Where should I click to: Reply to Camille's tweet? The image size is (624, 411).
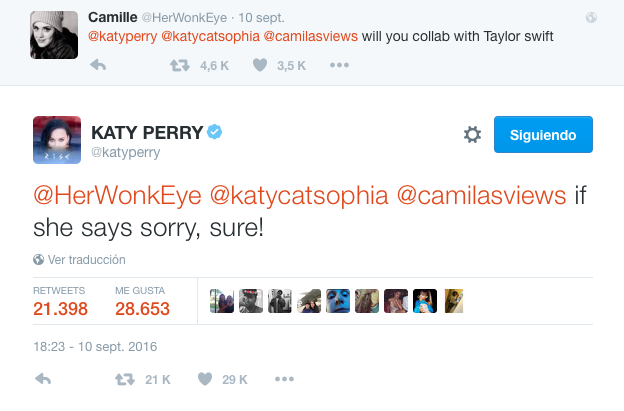(x=98, y=65)
